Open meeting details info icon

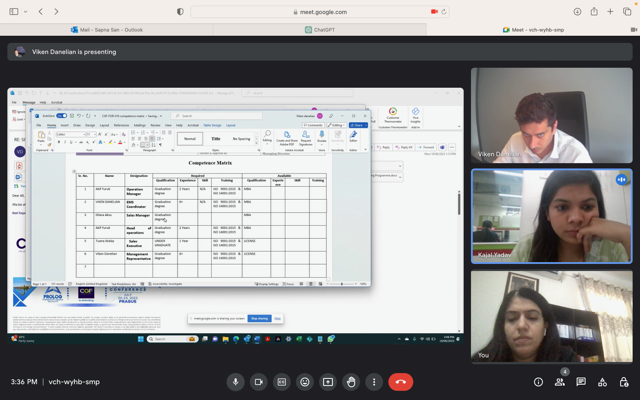point(538,382)
